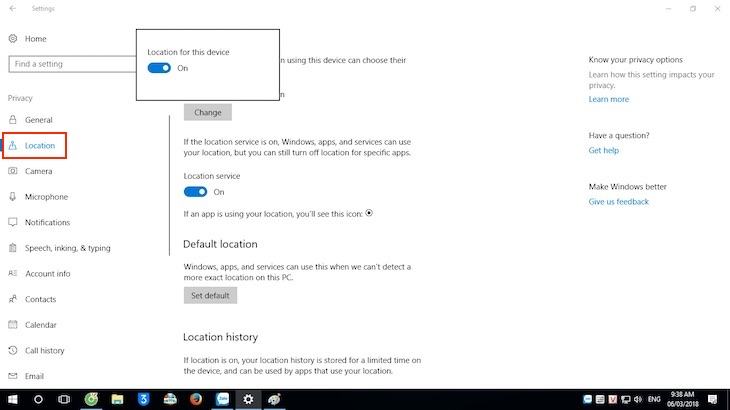Viewport: 730px width, 410px height.
Task: Open Home in Settings sidebar
Action: click(x=35, y=39)
